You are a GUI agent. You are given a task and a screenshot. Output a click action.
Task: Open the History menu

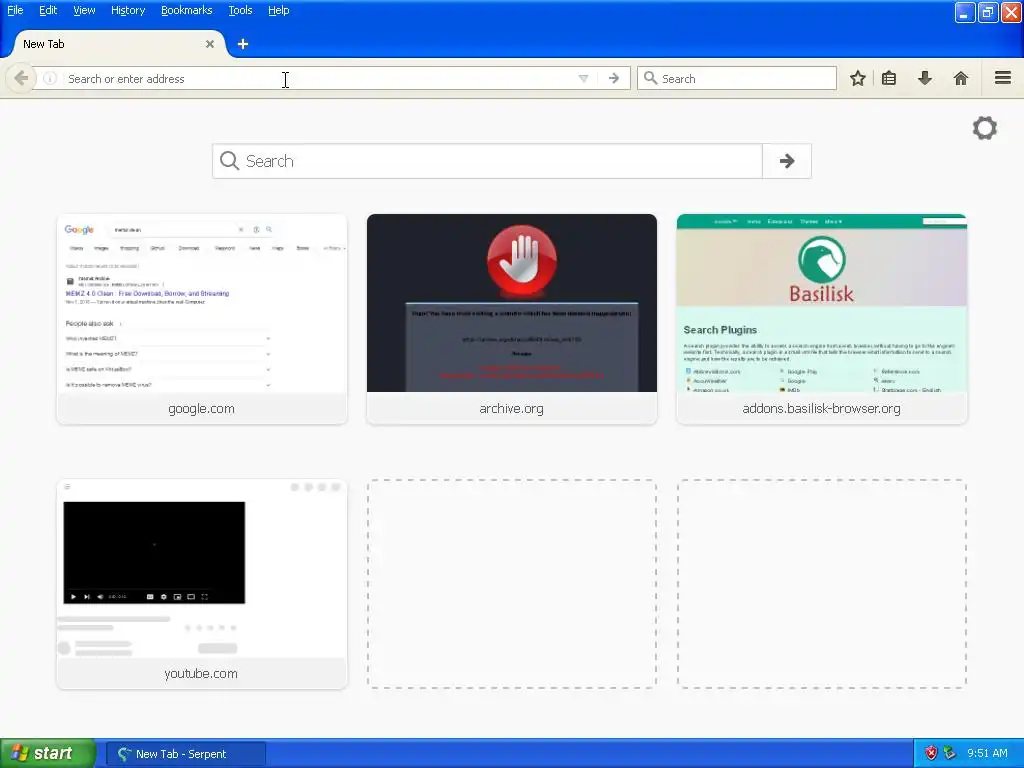[128, 10]
